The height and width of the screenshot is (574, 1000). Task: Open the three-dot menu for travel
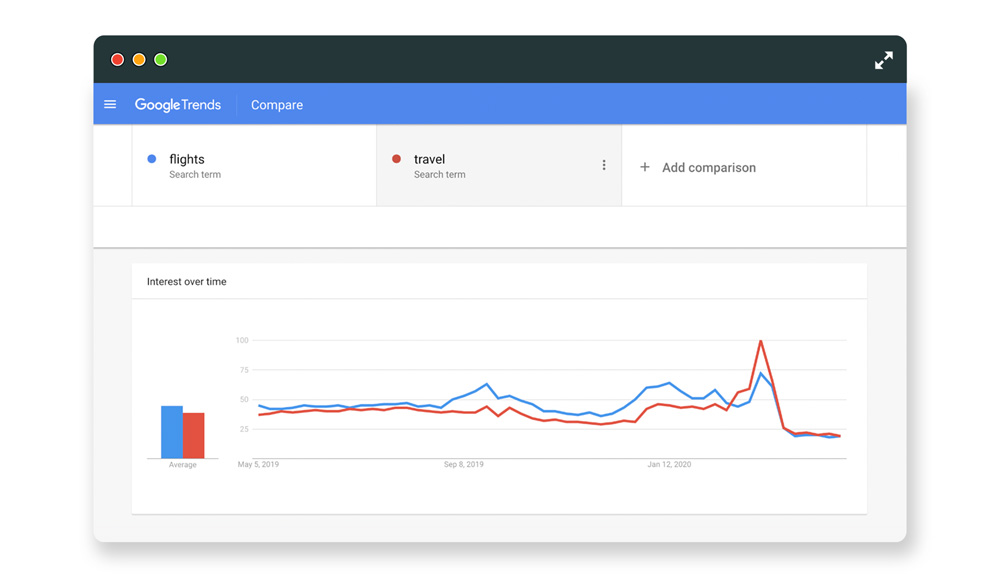pos(604,165)
